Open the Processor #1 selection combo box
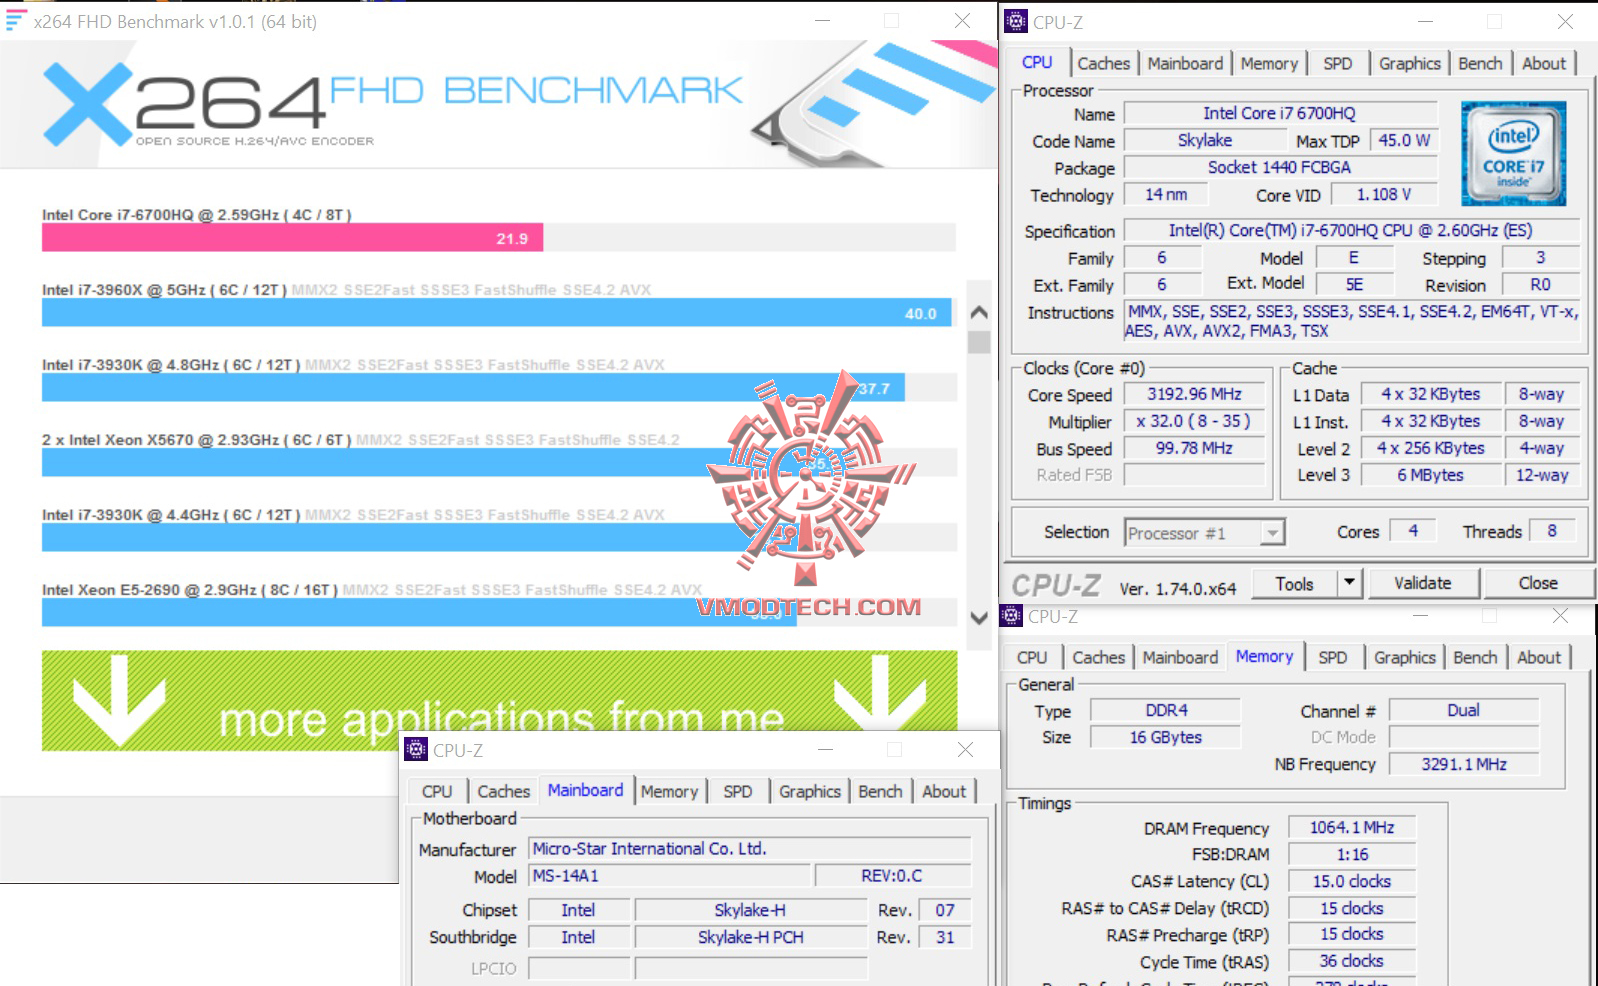Viewport: 1598px width, 986px height. 1204,533
